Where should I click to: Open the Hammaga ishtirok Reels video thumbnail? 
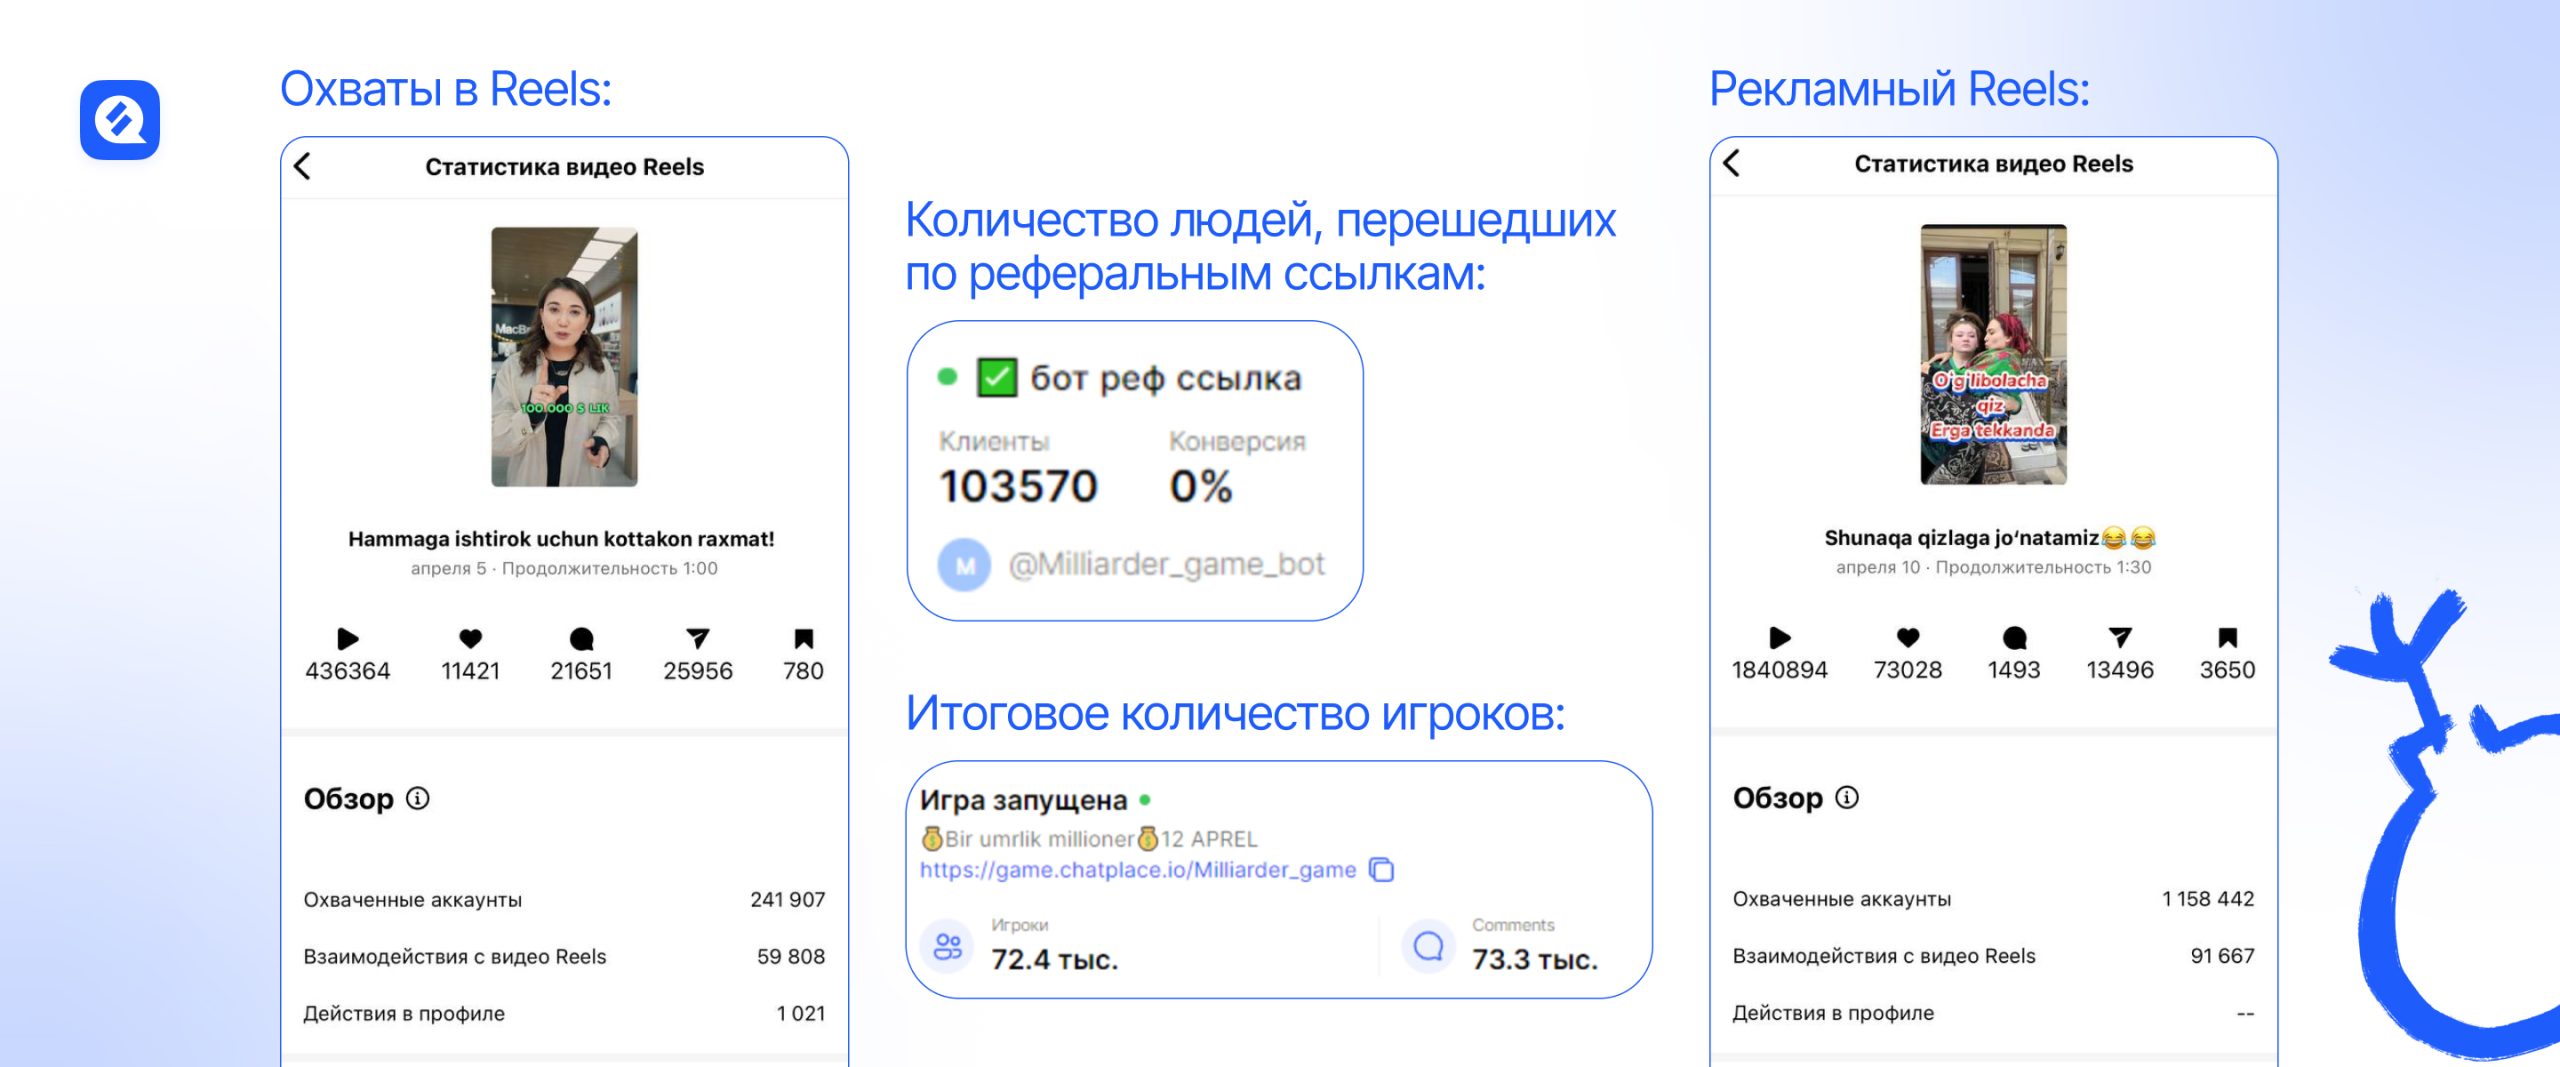(564, 357)
